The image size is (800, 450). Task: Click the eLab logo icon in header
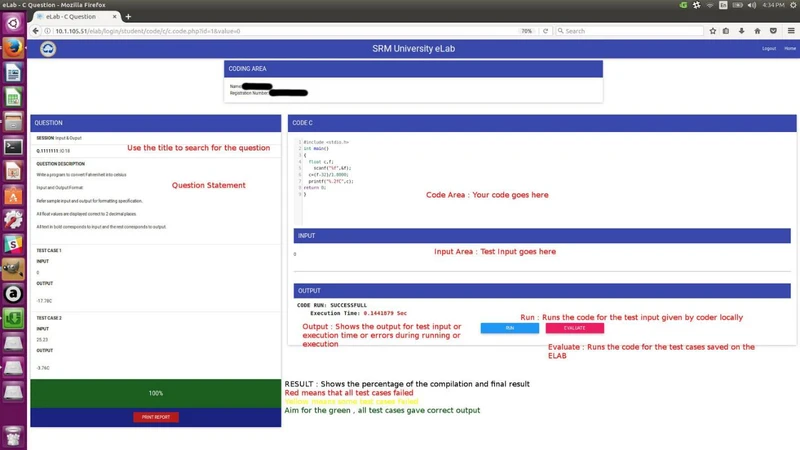pyautogui.click(x=48, y=48)
